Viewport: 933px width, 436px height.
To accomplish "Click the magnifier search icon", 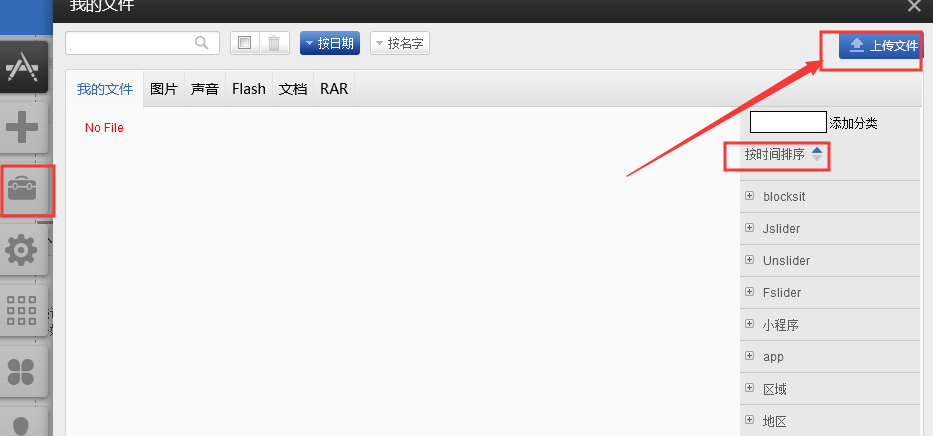I will click(x=202, y=43).
